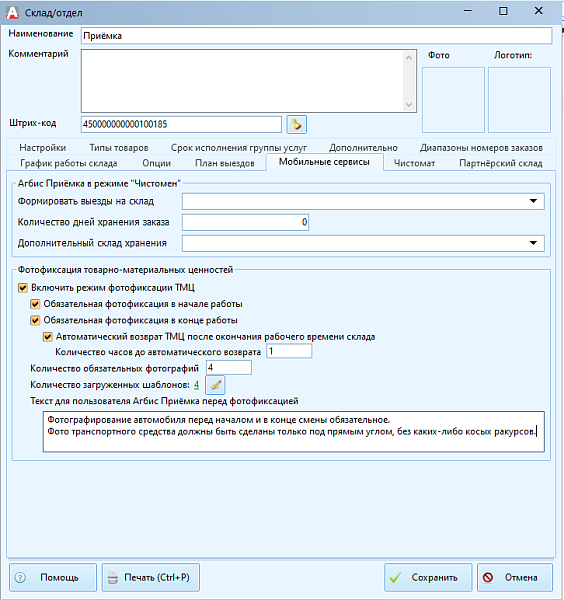Click the barcode generate icon next to Штрих-код
564x600 pixels.
tap(297, 124)
